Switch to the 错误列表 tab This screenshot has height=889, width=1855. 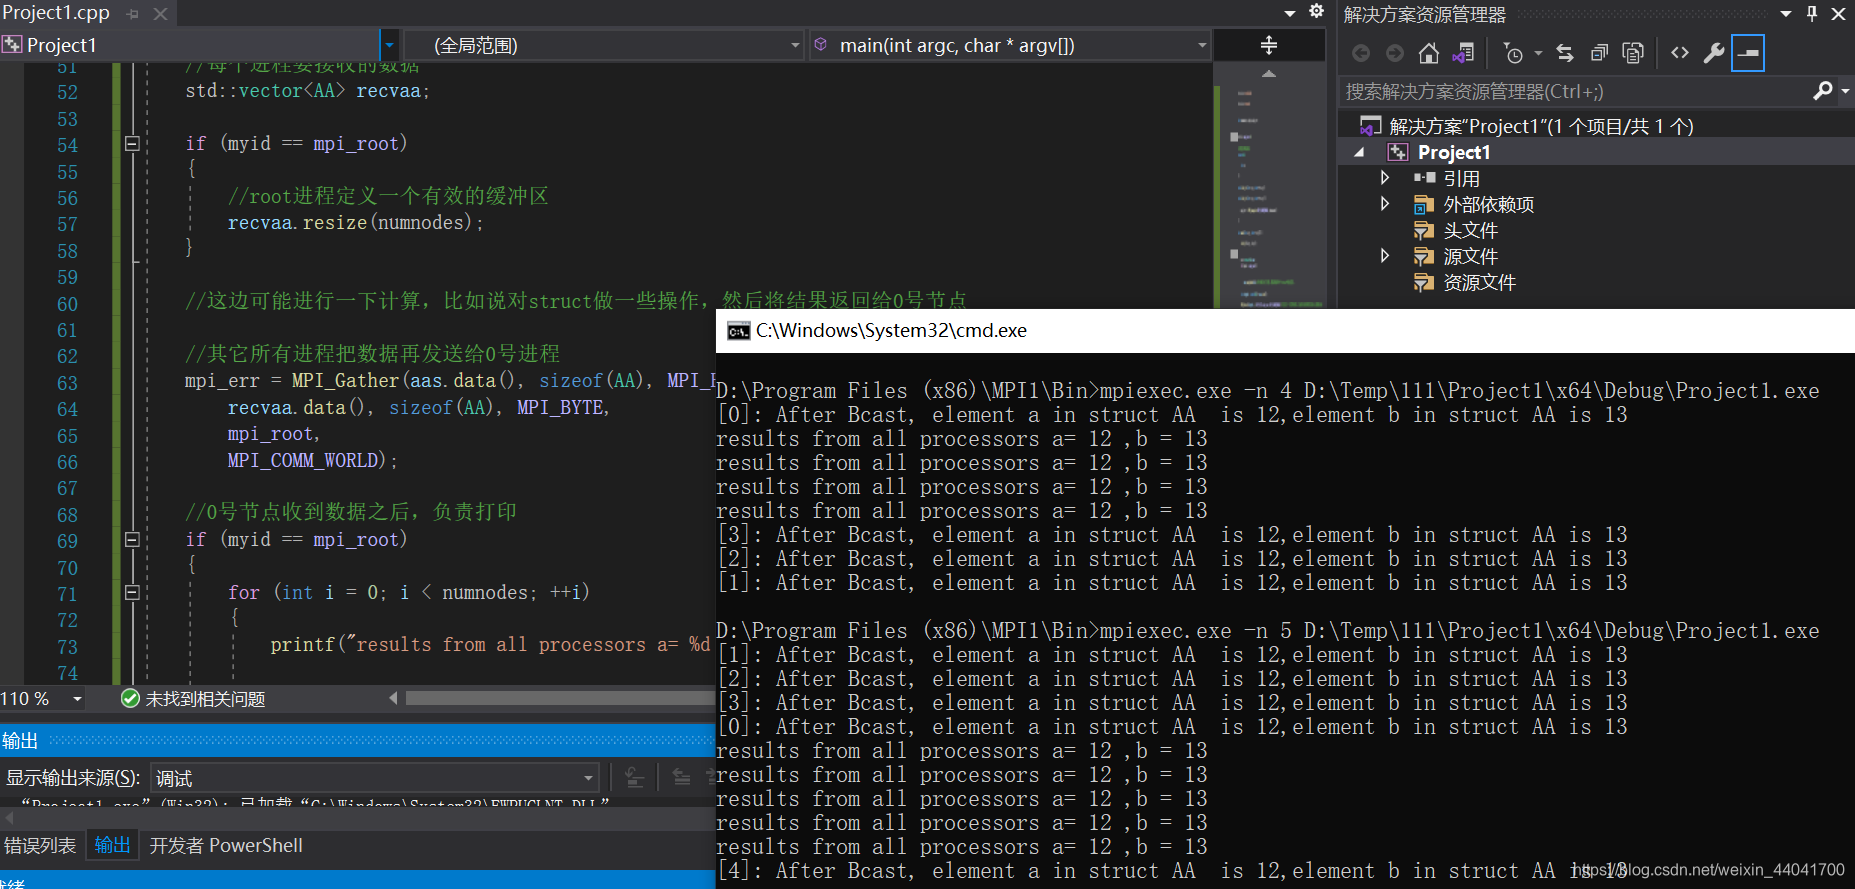40,846
